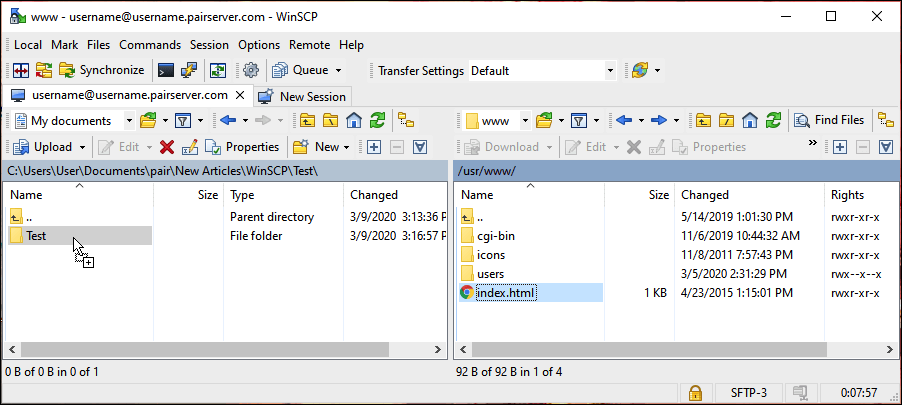Select the remote icons folder
Screen dimensions: 902x405
point(491,255)
